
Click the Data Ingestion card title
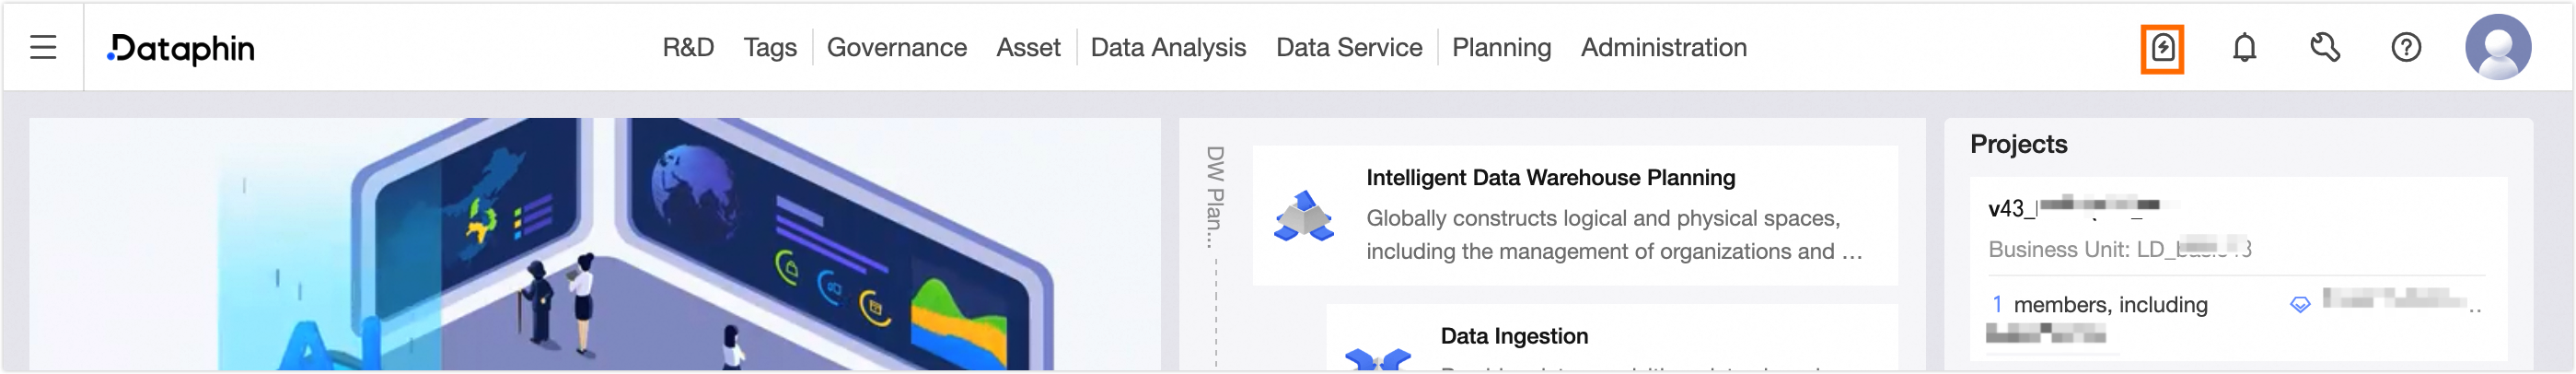click(x=1514, y=336)
